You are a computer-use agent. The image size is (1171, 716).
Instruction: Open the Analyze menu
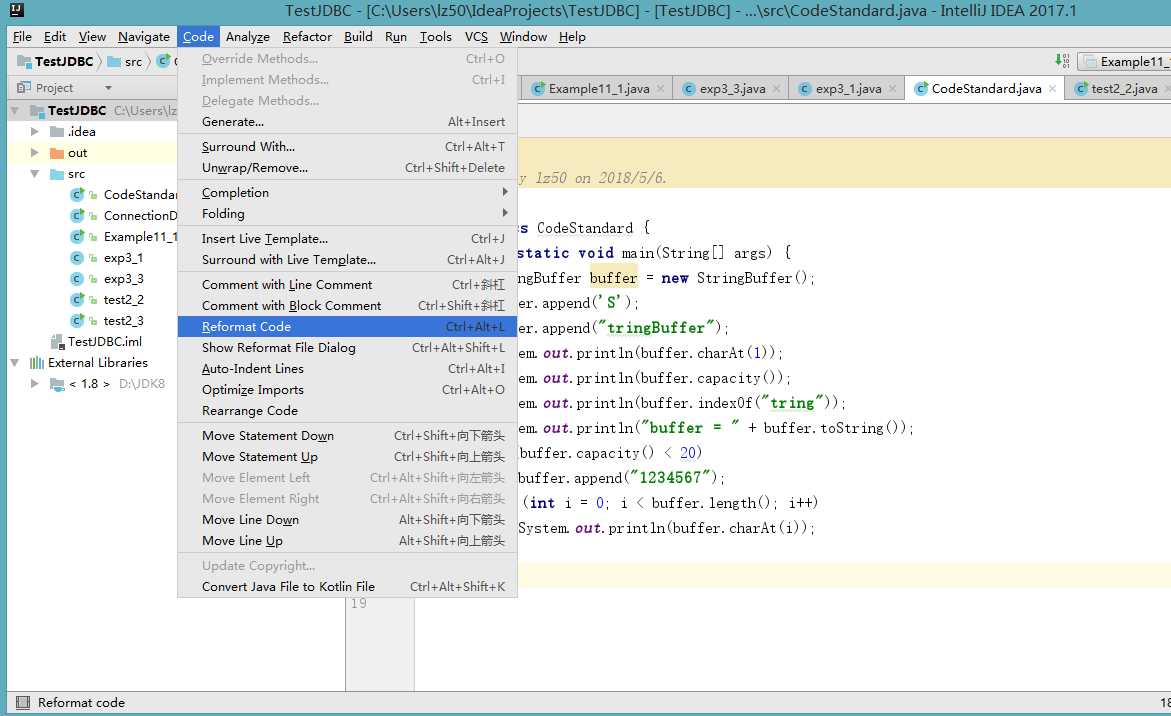[247, 37]
